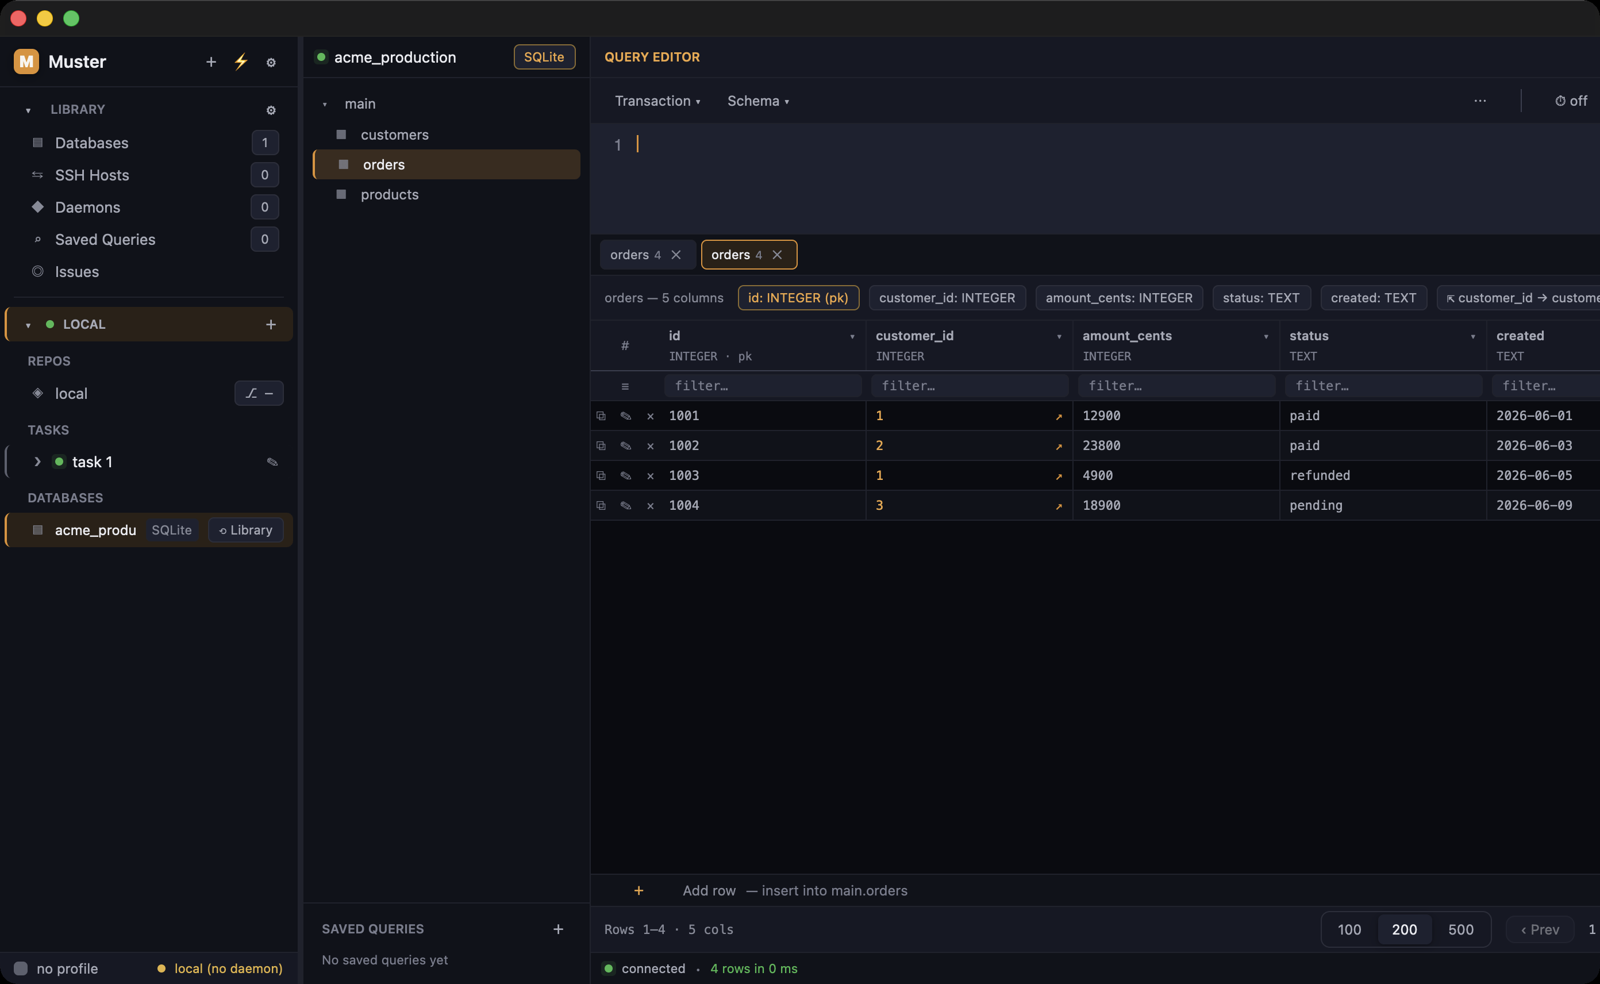
Task: Open the Library section gear settings
Action: [x=271, y=110]
